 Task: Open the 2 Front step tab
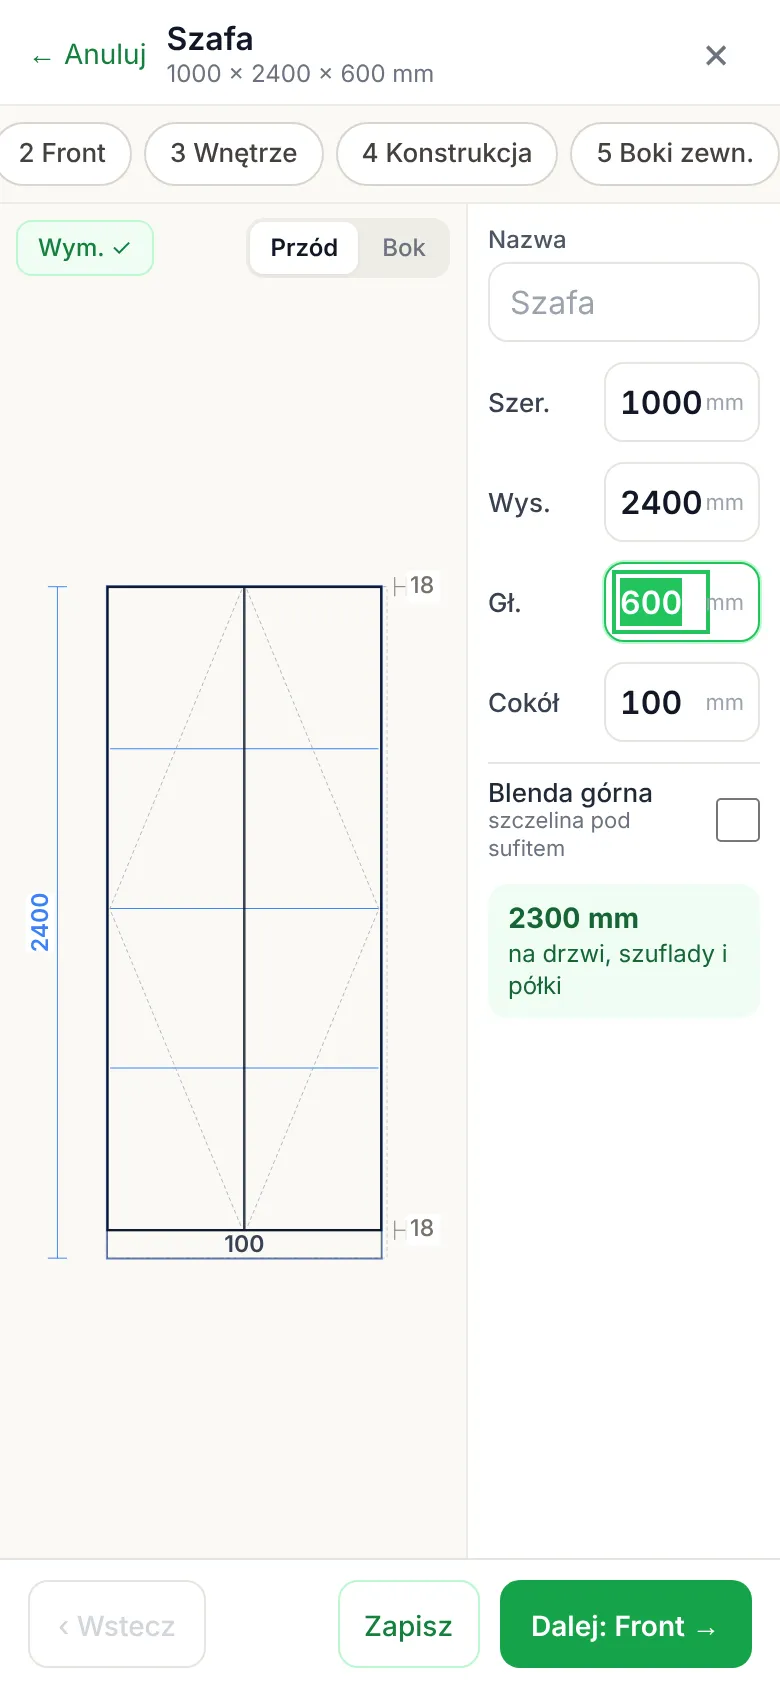[62, 154]
